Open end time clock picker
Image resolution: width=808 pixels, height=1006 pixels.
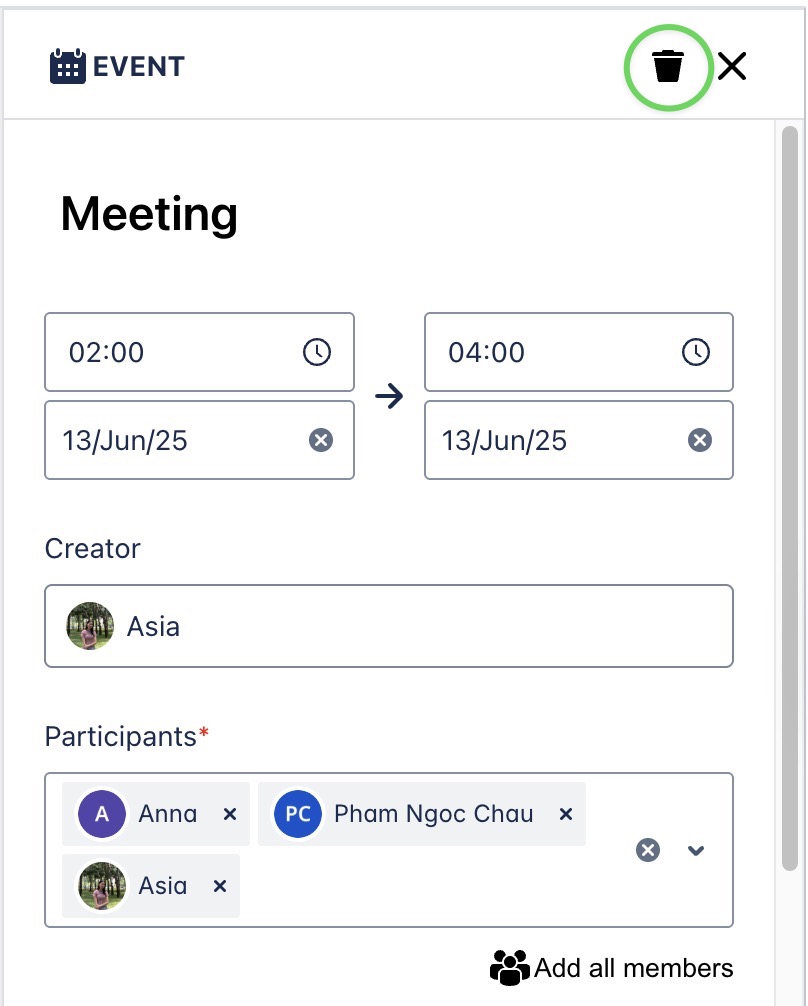[696, 352]
